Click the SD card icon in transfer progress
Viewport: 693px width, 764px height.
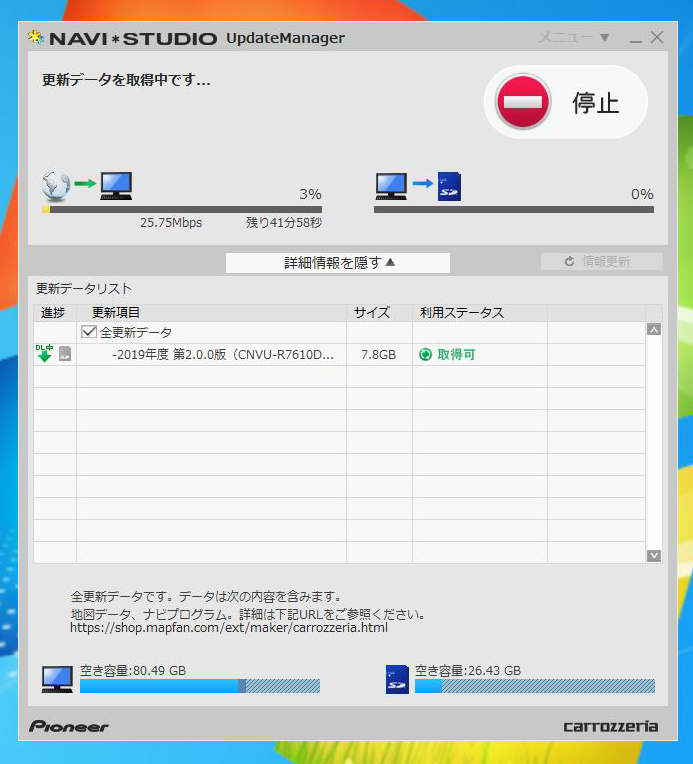click(449, 186)
